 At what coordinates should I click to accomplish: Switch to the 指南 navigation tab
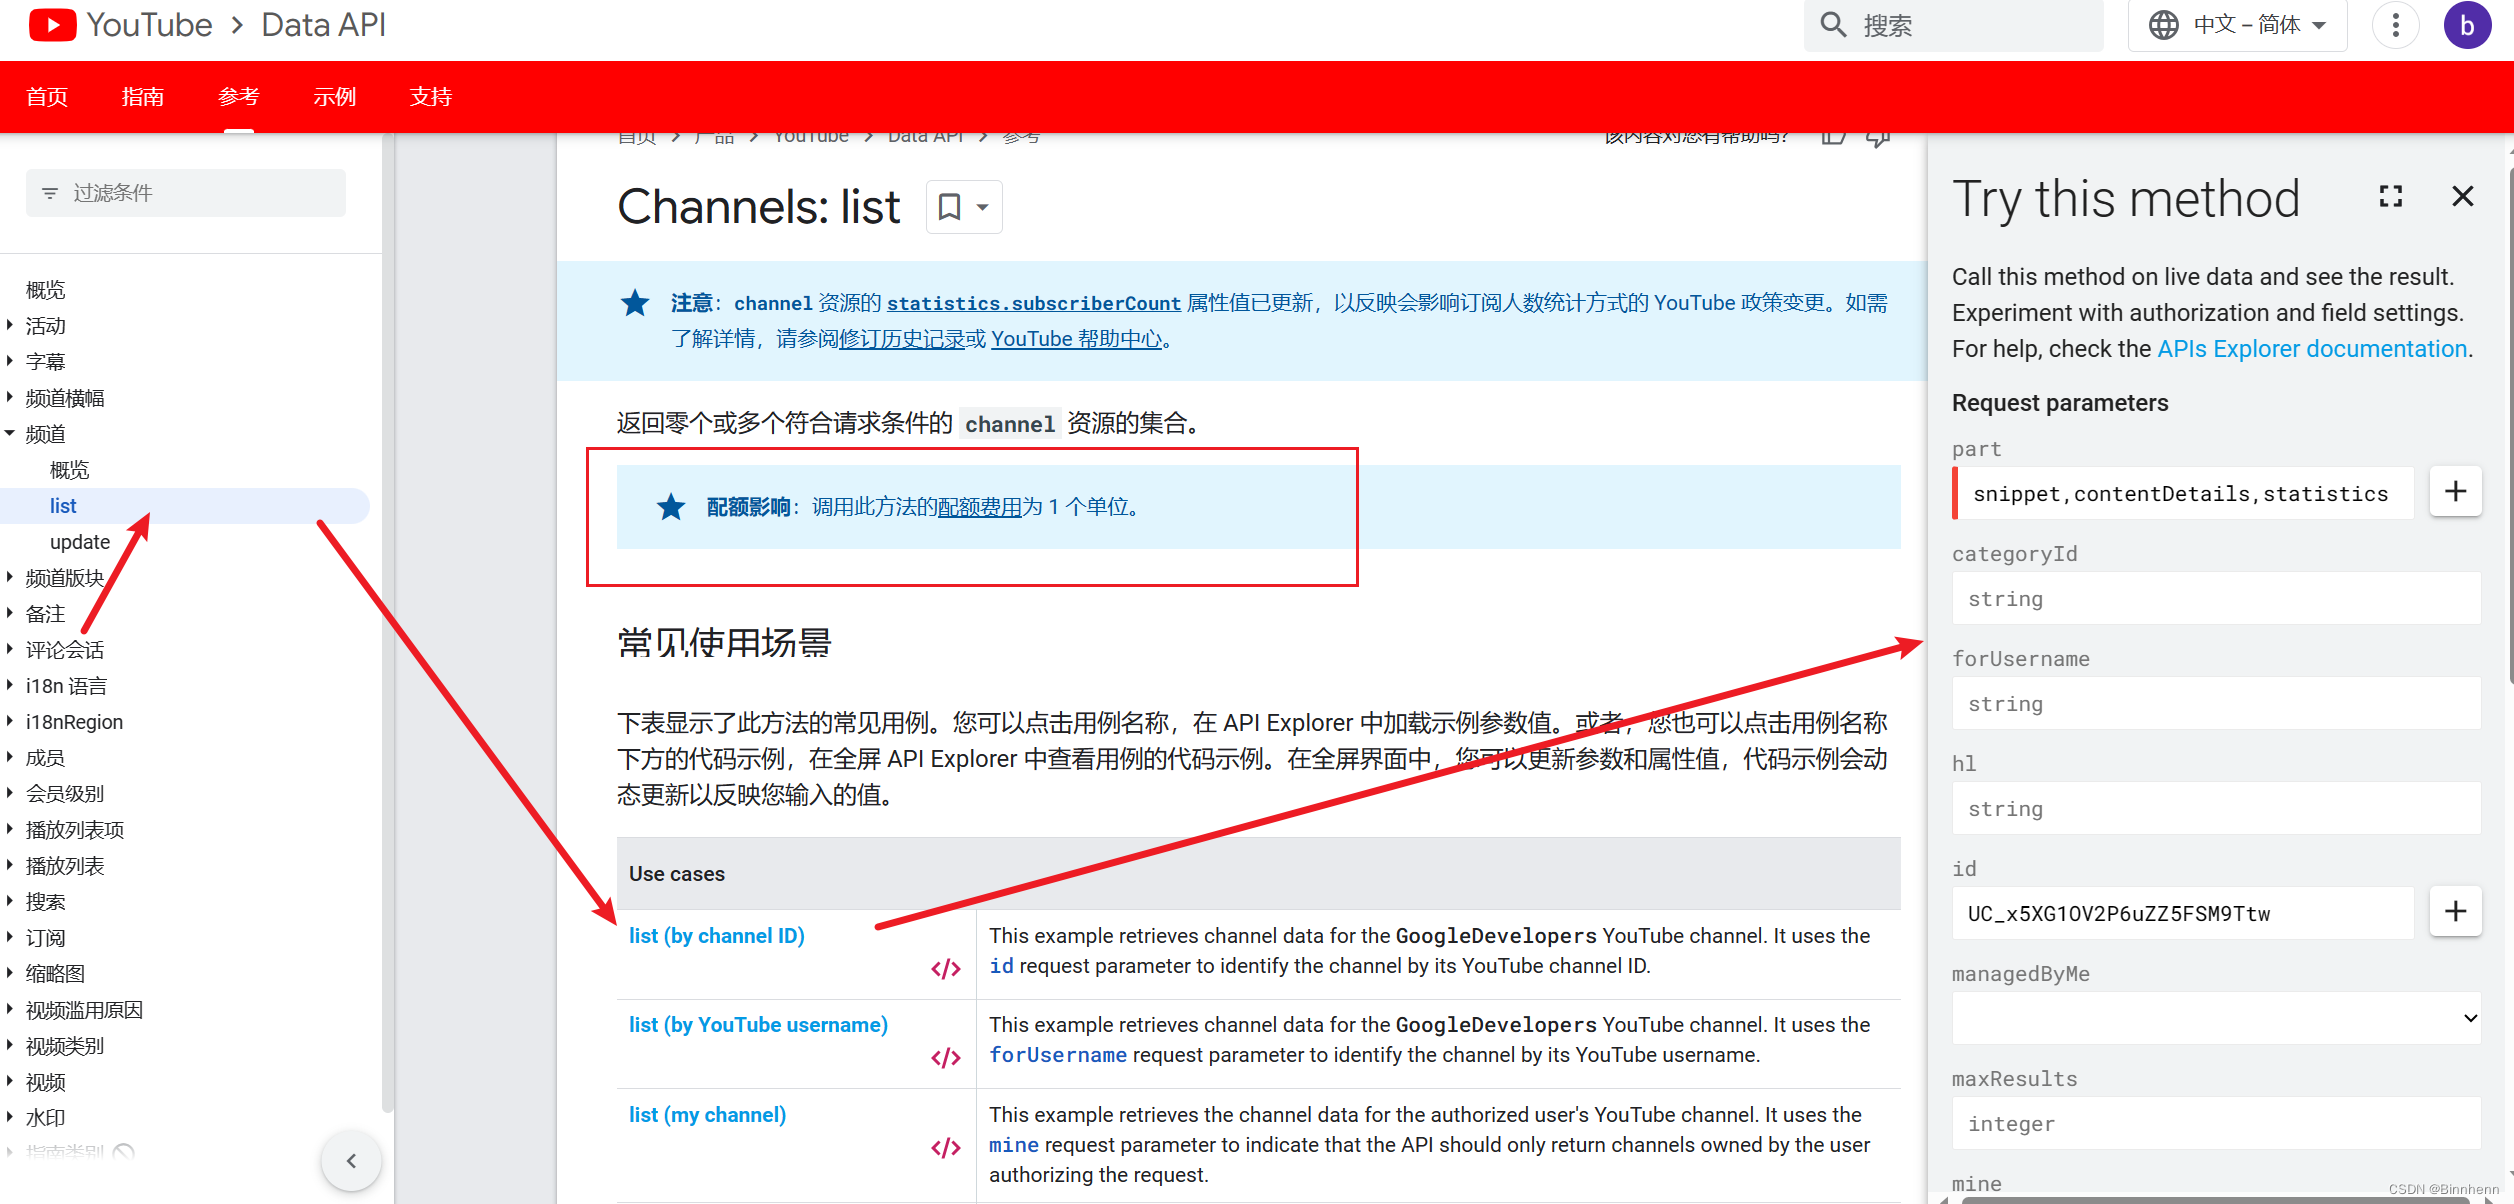pyautogui.click(x=142, y=96)
